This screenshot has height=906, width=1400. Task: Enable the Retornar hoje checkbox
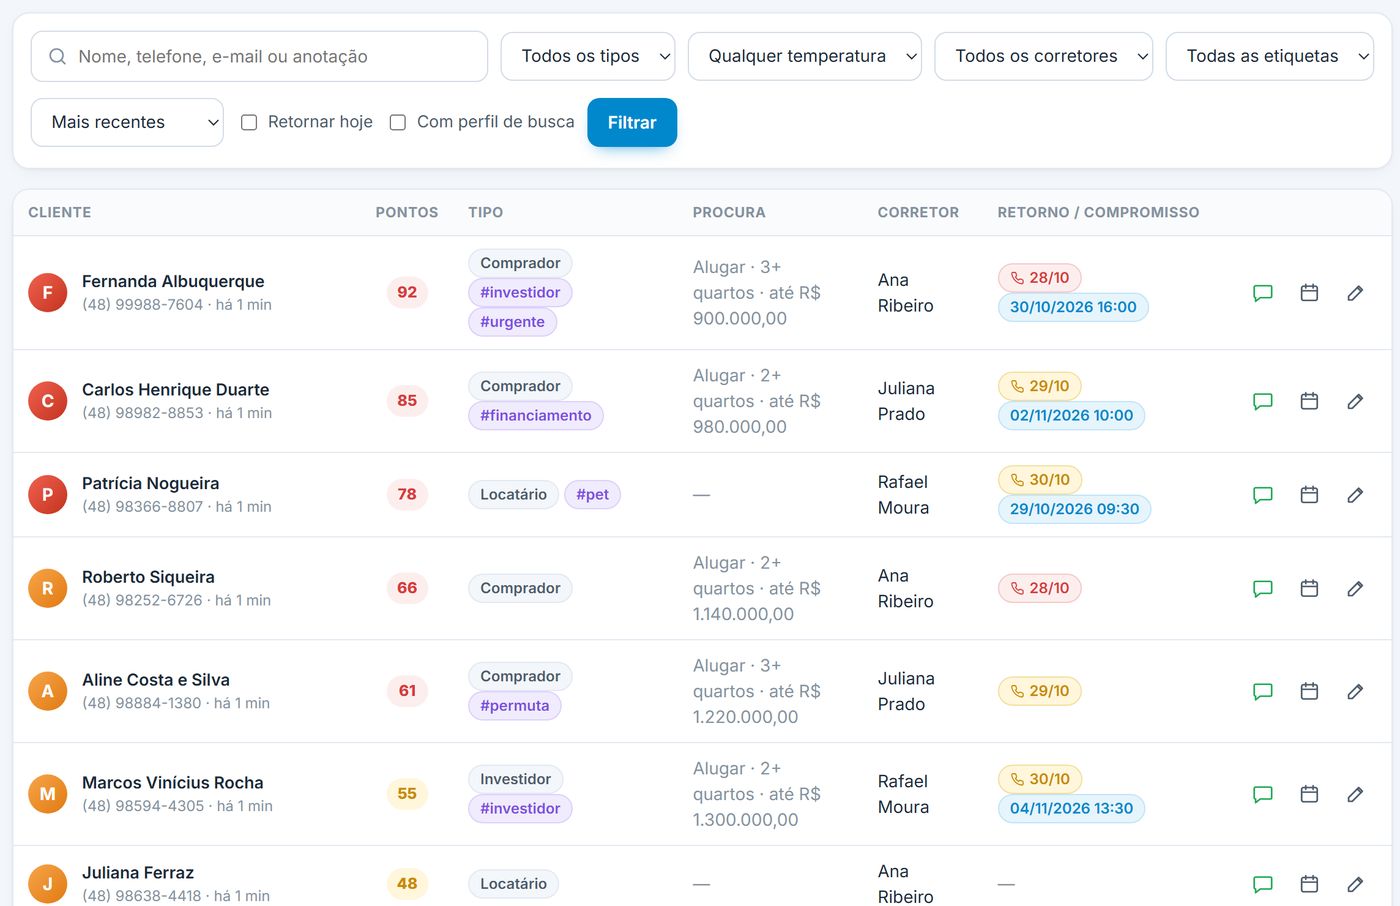249,122
